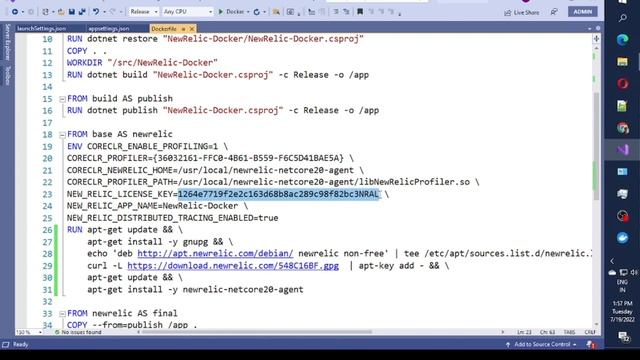Collapse the FROM base AS newrelic block
640x360 pixels.
[62, 135]
